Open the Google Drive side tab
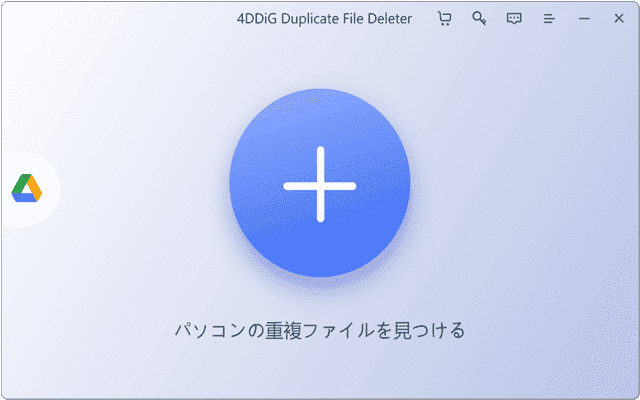This screenshot has width=640, height=400. pos(27,188)
